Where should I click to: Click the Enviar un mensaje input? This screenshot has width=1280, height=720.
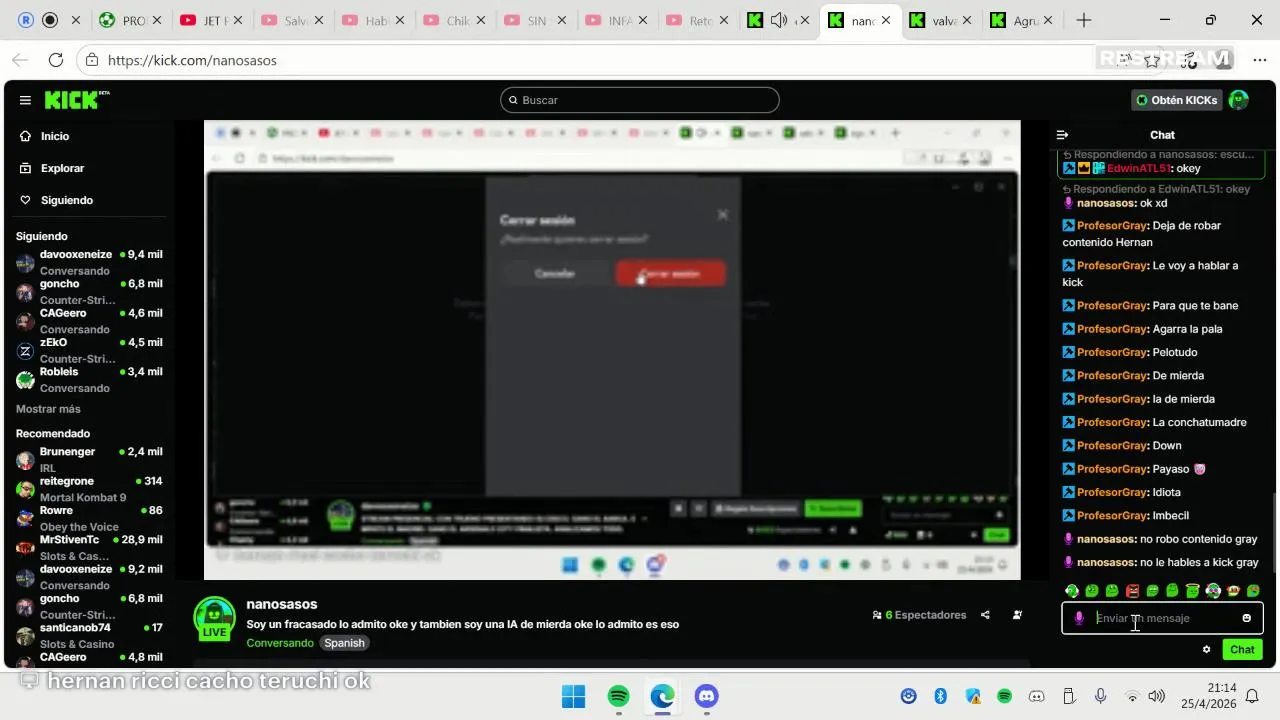click(1164, 618)
